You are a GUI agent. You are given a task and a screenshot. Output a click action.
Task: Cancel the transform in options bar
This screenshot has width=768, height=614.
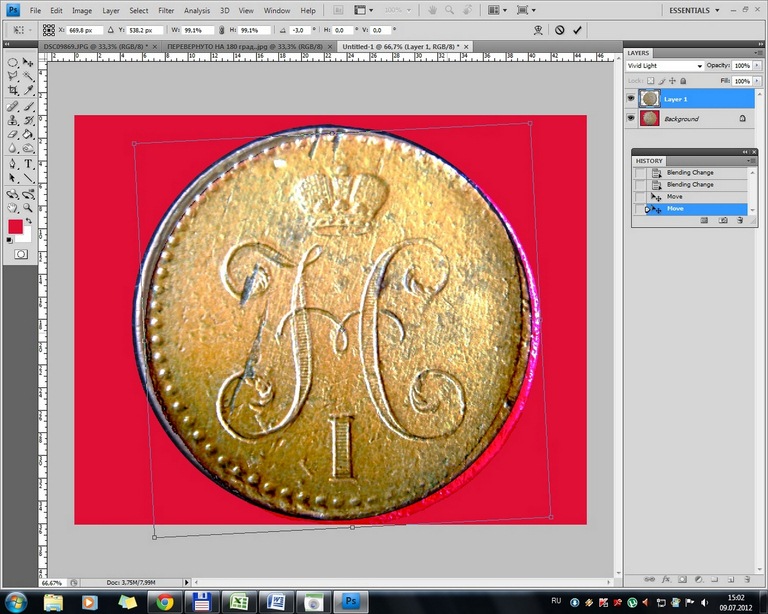click(559, 30)
